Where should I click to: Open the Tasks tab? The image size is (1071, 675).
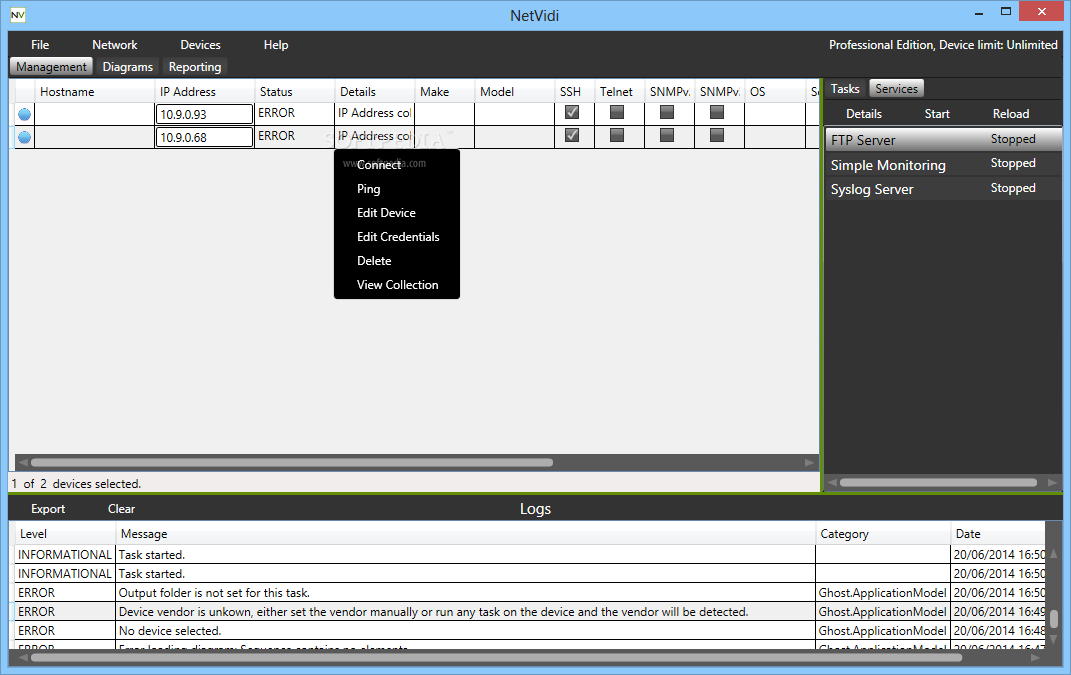click(x=845, y=89)
